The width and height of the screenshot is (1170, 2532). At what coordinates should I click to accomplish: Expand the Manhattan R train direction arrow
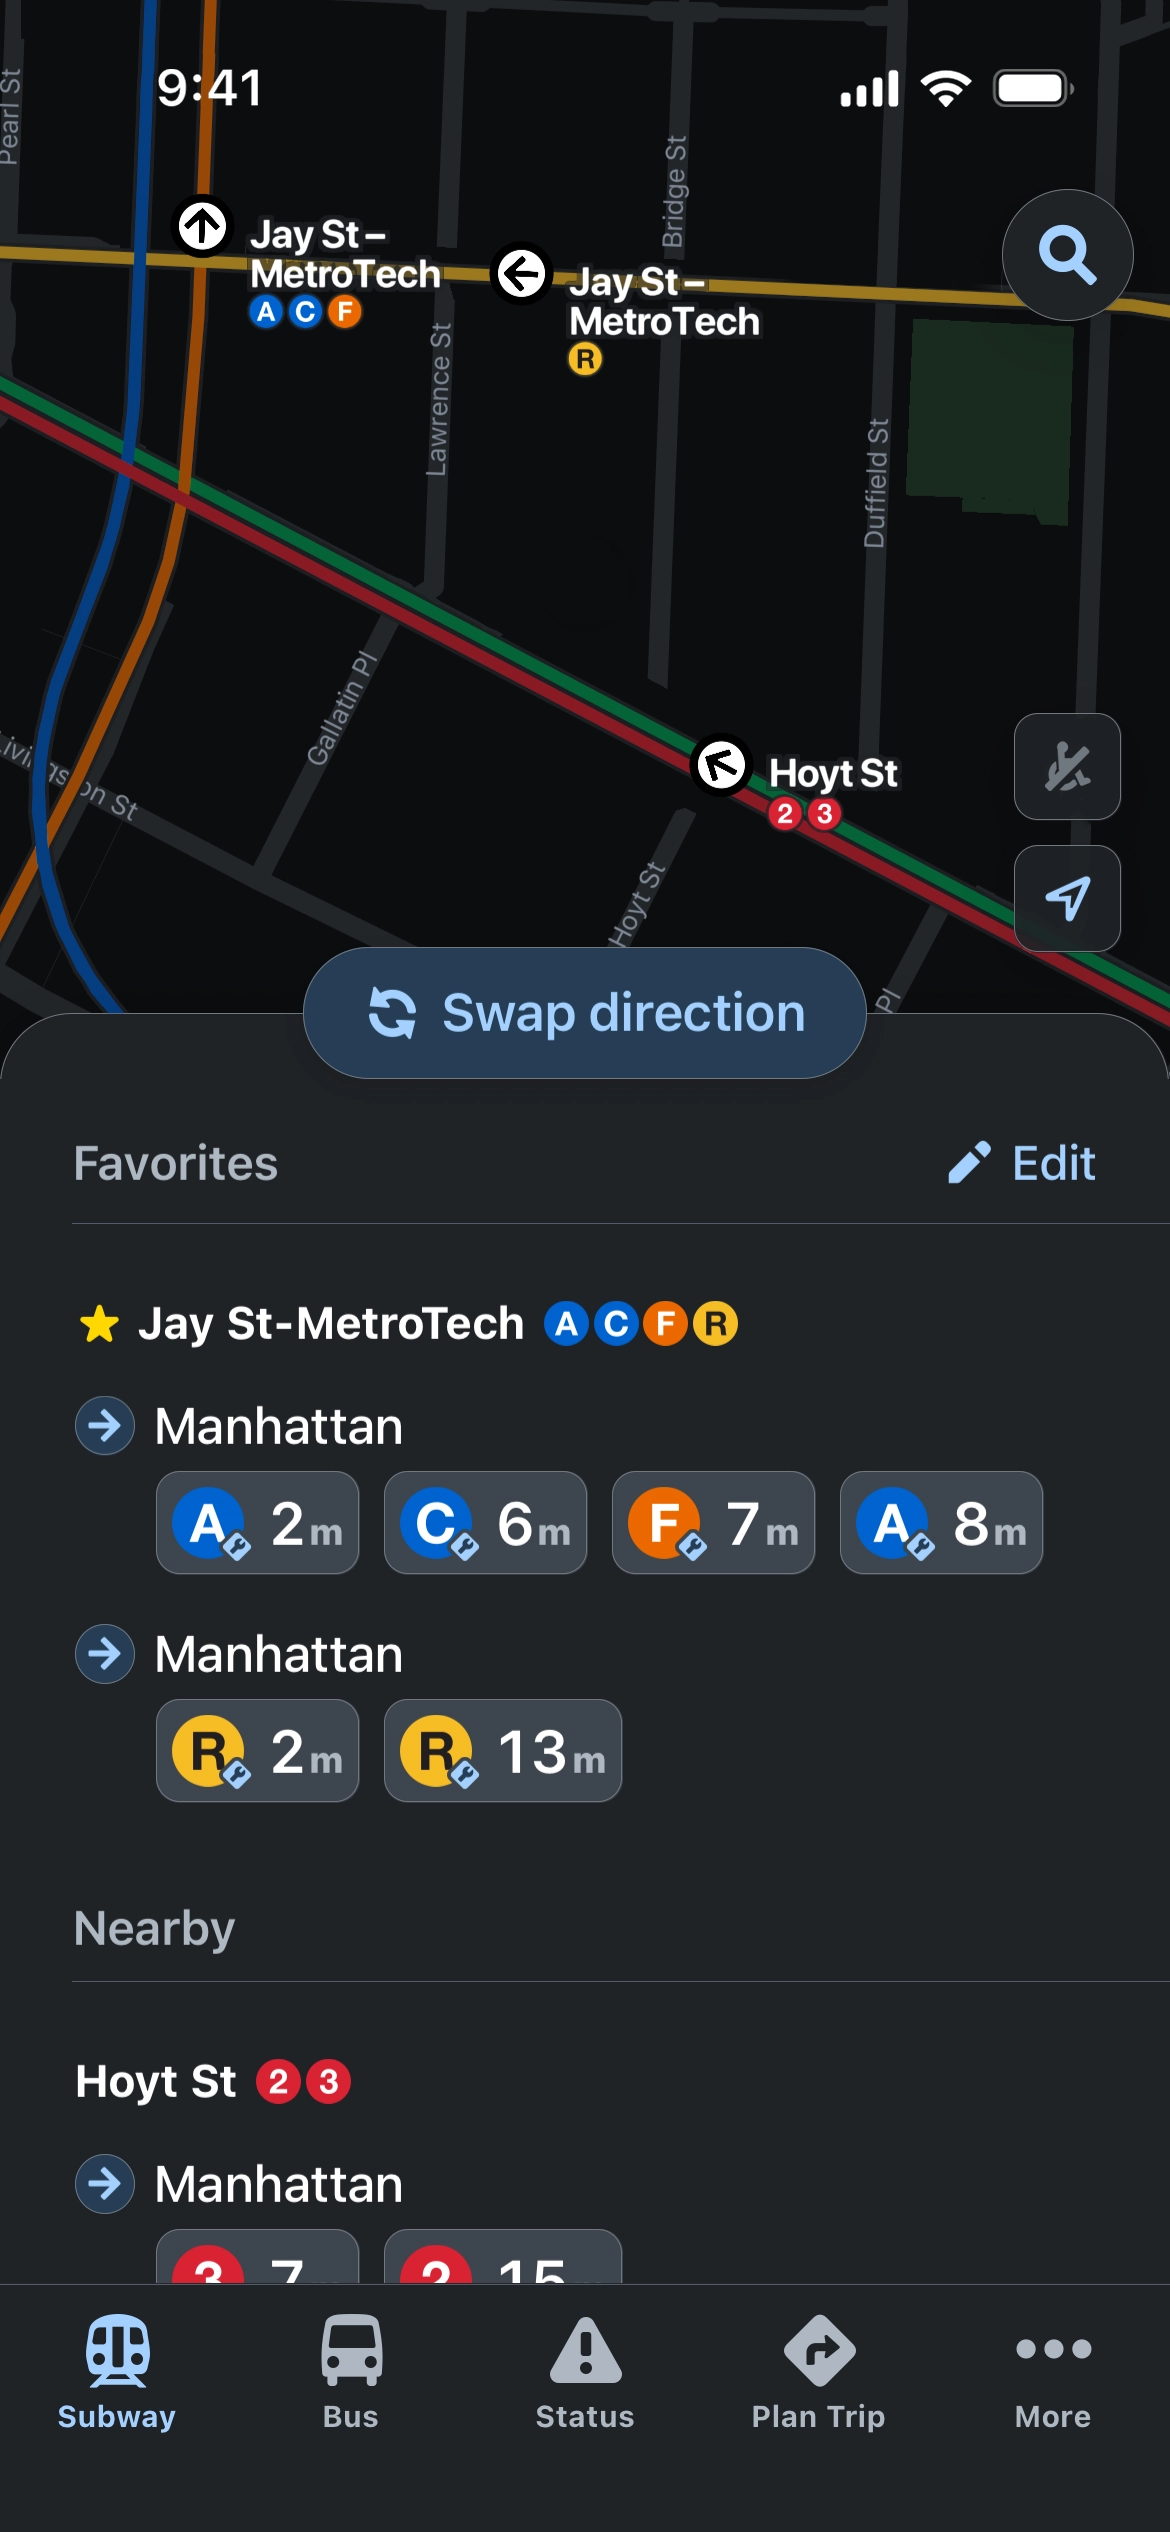coord(105,1654)
